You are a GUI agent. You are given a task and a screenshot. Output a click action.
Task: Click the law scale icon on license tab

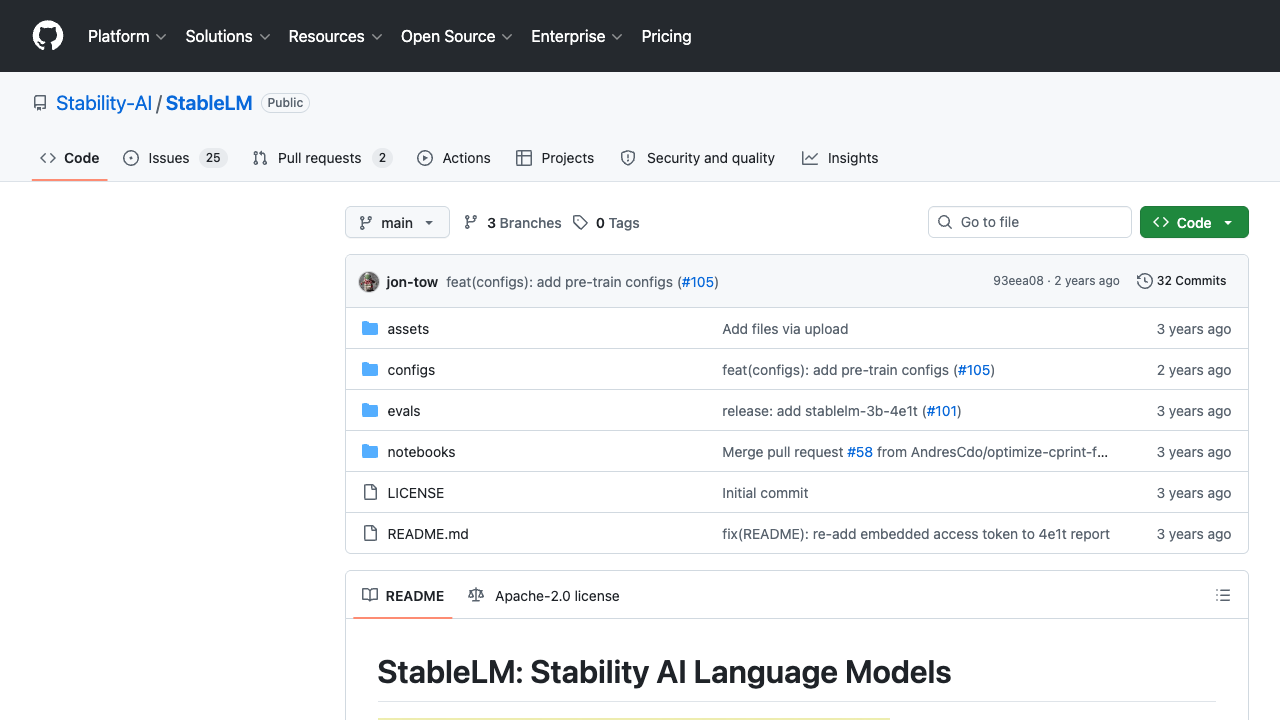pyautogui.click(x=476, y=595)
